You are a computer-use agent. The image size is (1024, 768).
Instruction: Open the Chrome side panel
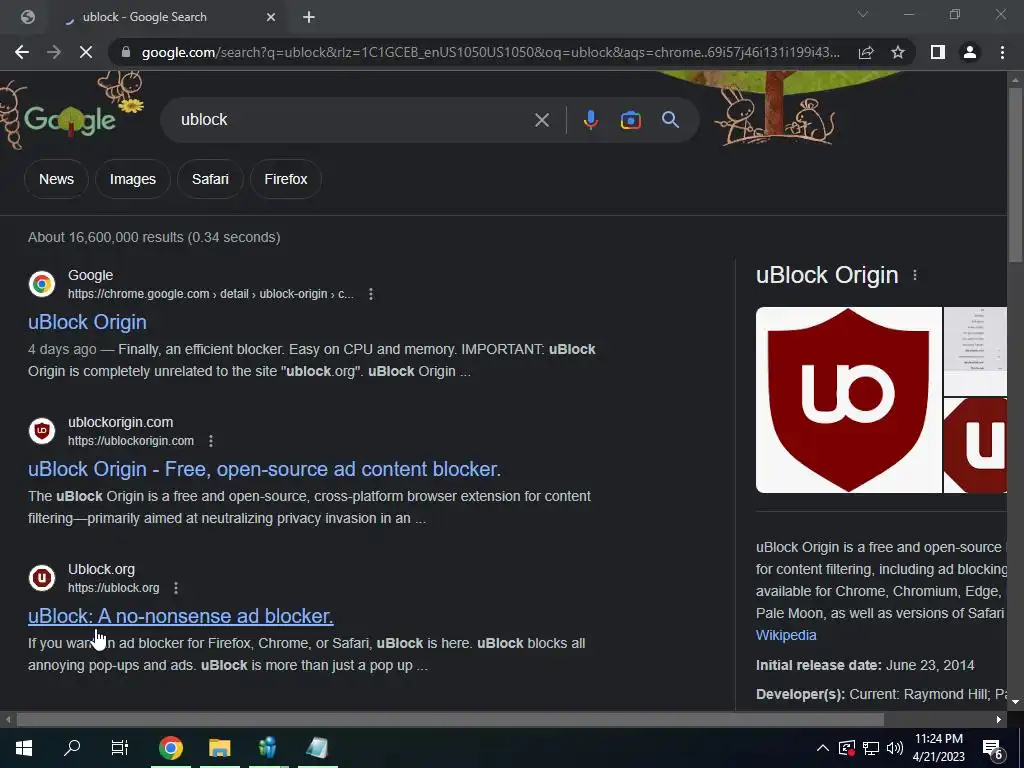tap(938, 52)
